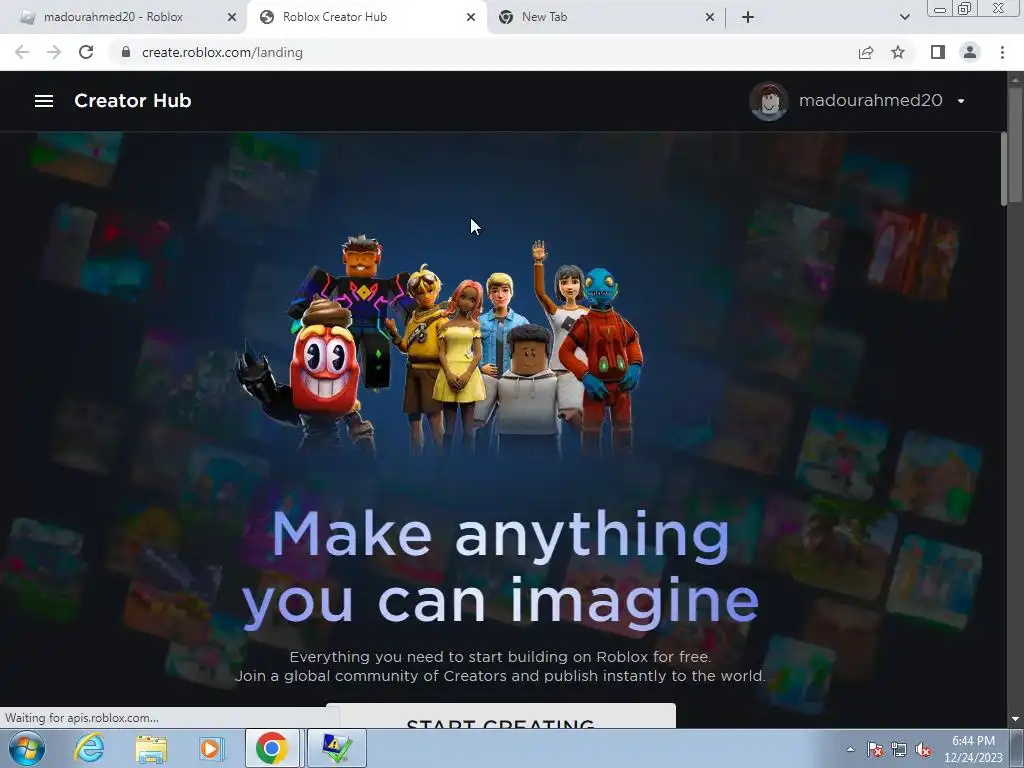This screenshot has width=1024, height=768.
Task: Open the network tray icon
Action: [x=899, y=749]
